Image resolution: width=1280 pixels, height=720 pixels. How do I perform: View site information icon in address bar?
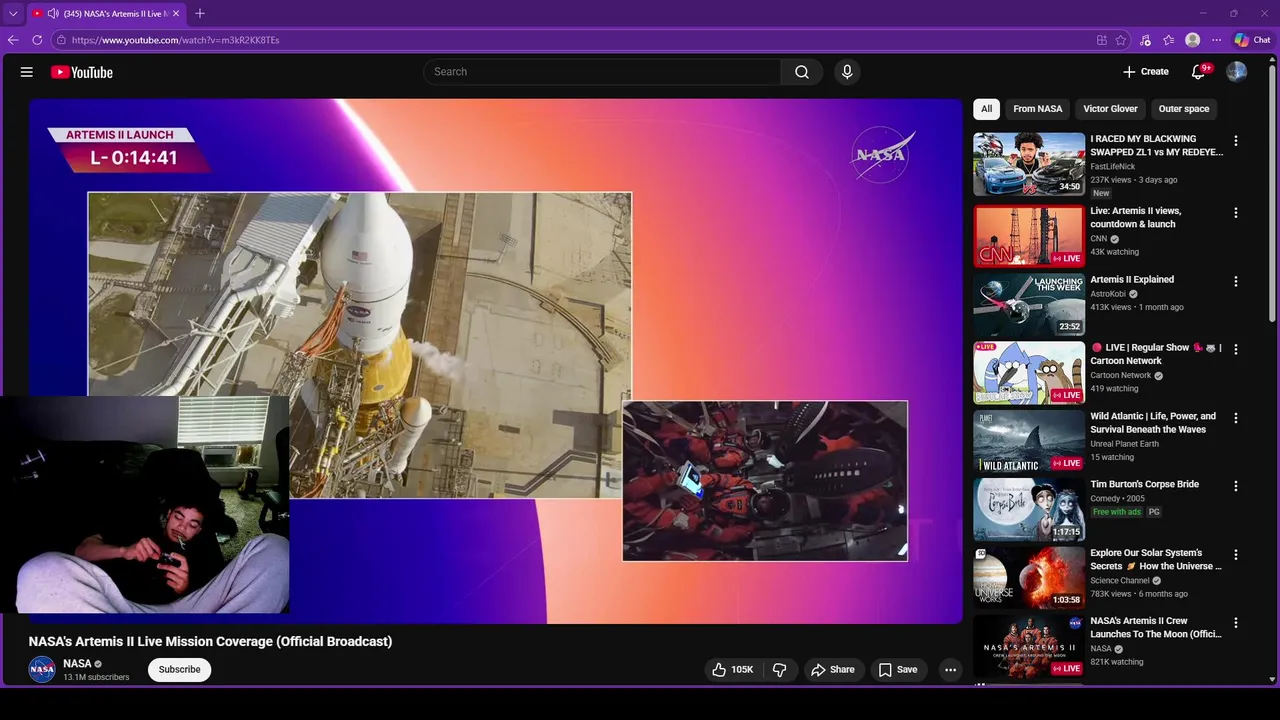61,40
